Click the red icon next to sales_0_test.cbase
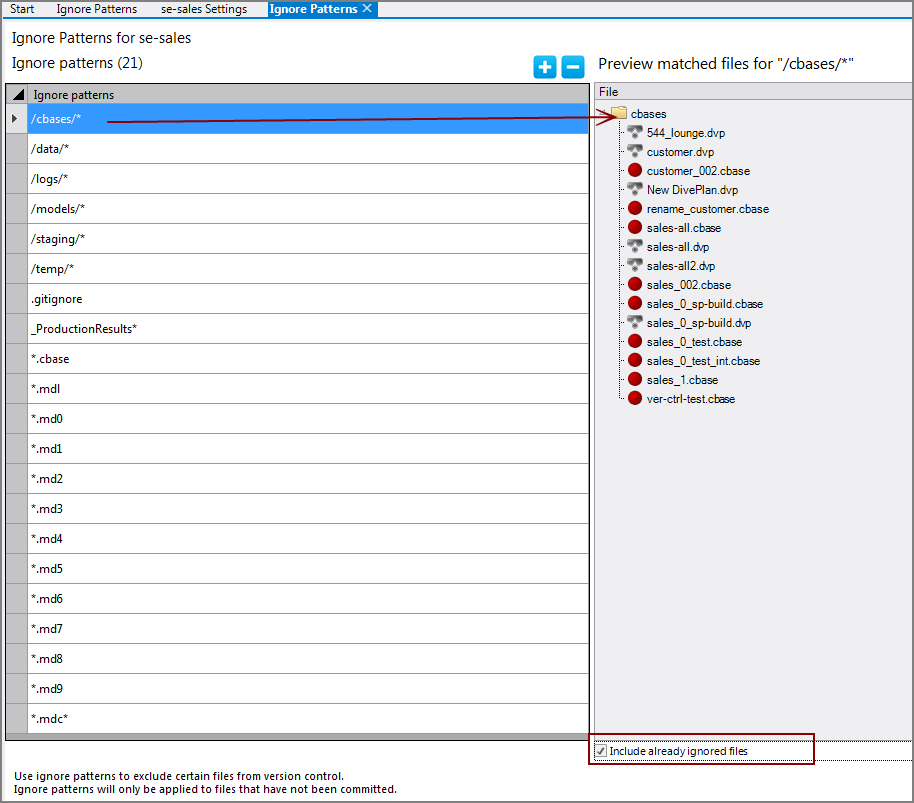The image size is (914, 803). tap(634, 341)
